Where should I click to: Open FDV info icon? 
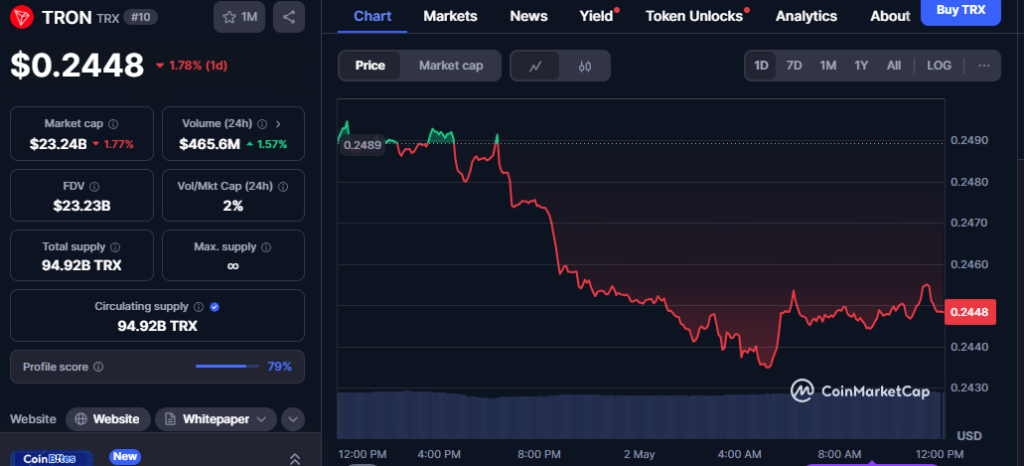(x=94, y=187)
